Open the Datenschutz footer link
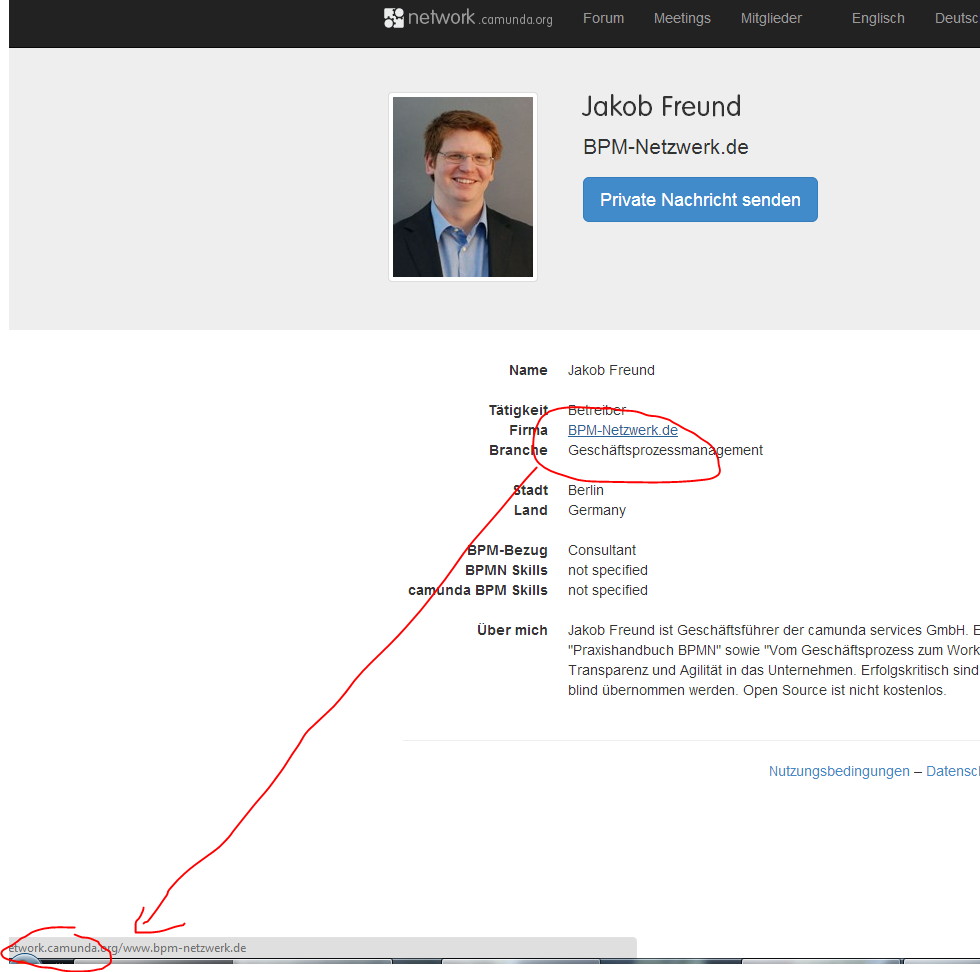The image size is (980, 972). click(952, 771)
